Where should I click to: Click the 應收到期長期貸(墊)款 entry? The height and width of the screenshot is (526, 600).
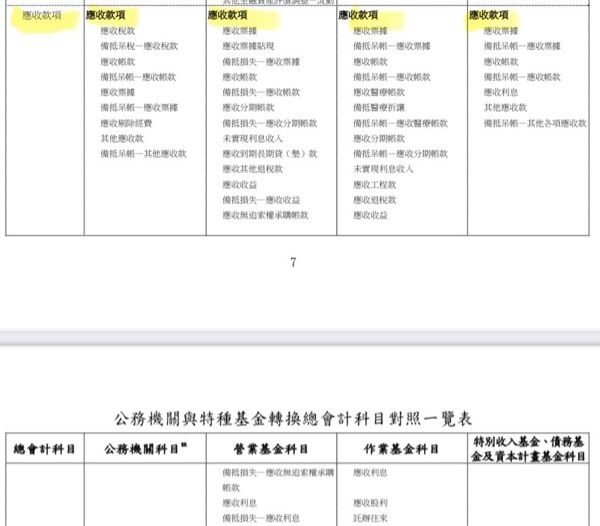(x=269, y=153)
